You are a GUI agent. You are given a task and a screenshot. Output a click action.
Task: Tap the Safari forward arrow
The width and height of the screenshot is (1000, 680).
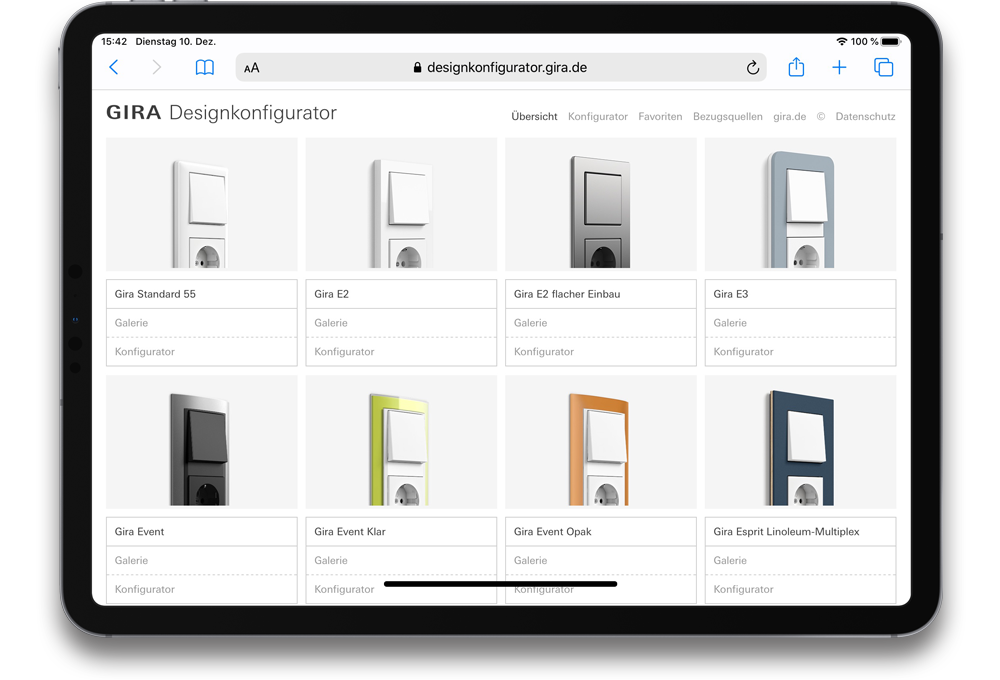point(156,67)
